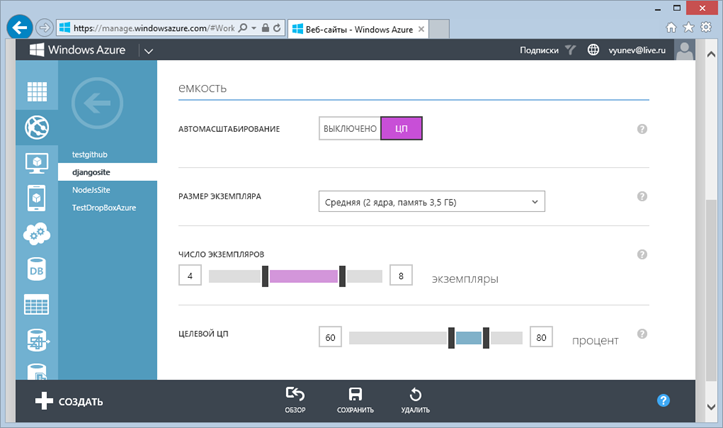Click the user avatar icon in header
Screen dimensions: 723x428
tap(685, 50)
